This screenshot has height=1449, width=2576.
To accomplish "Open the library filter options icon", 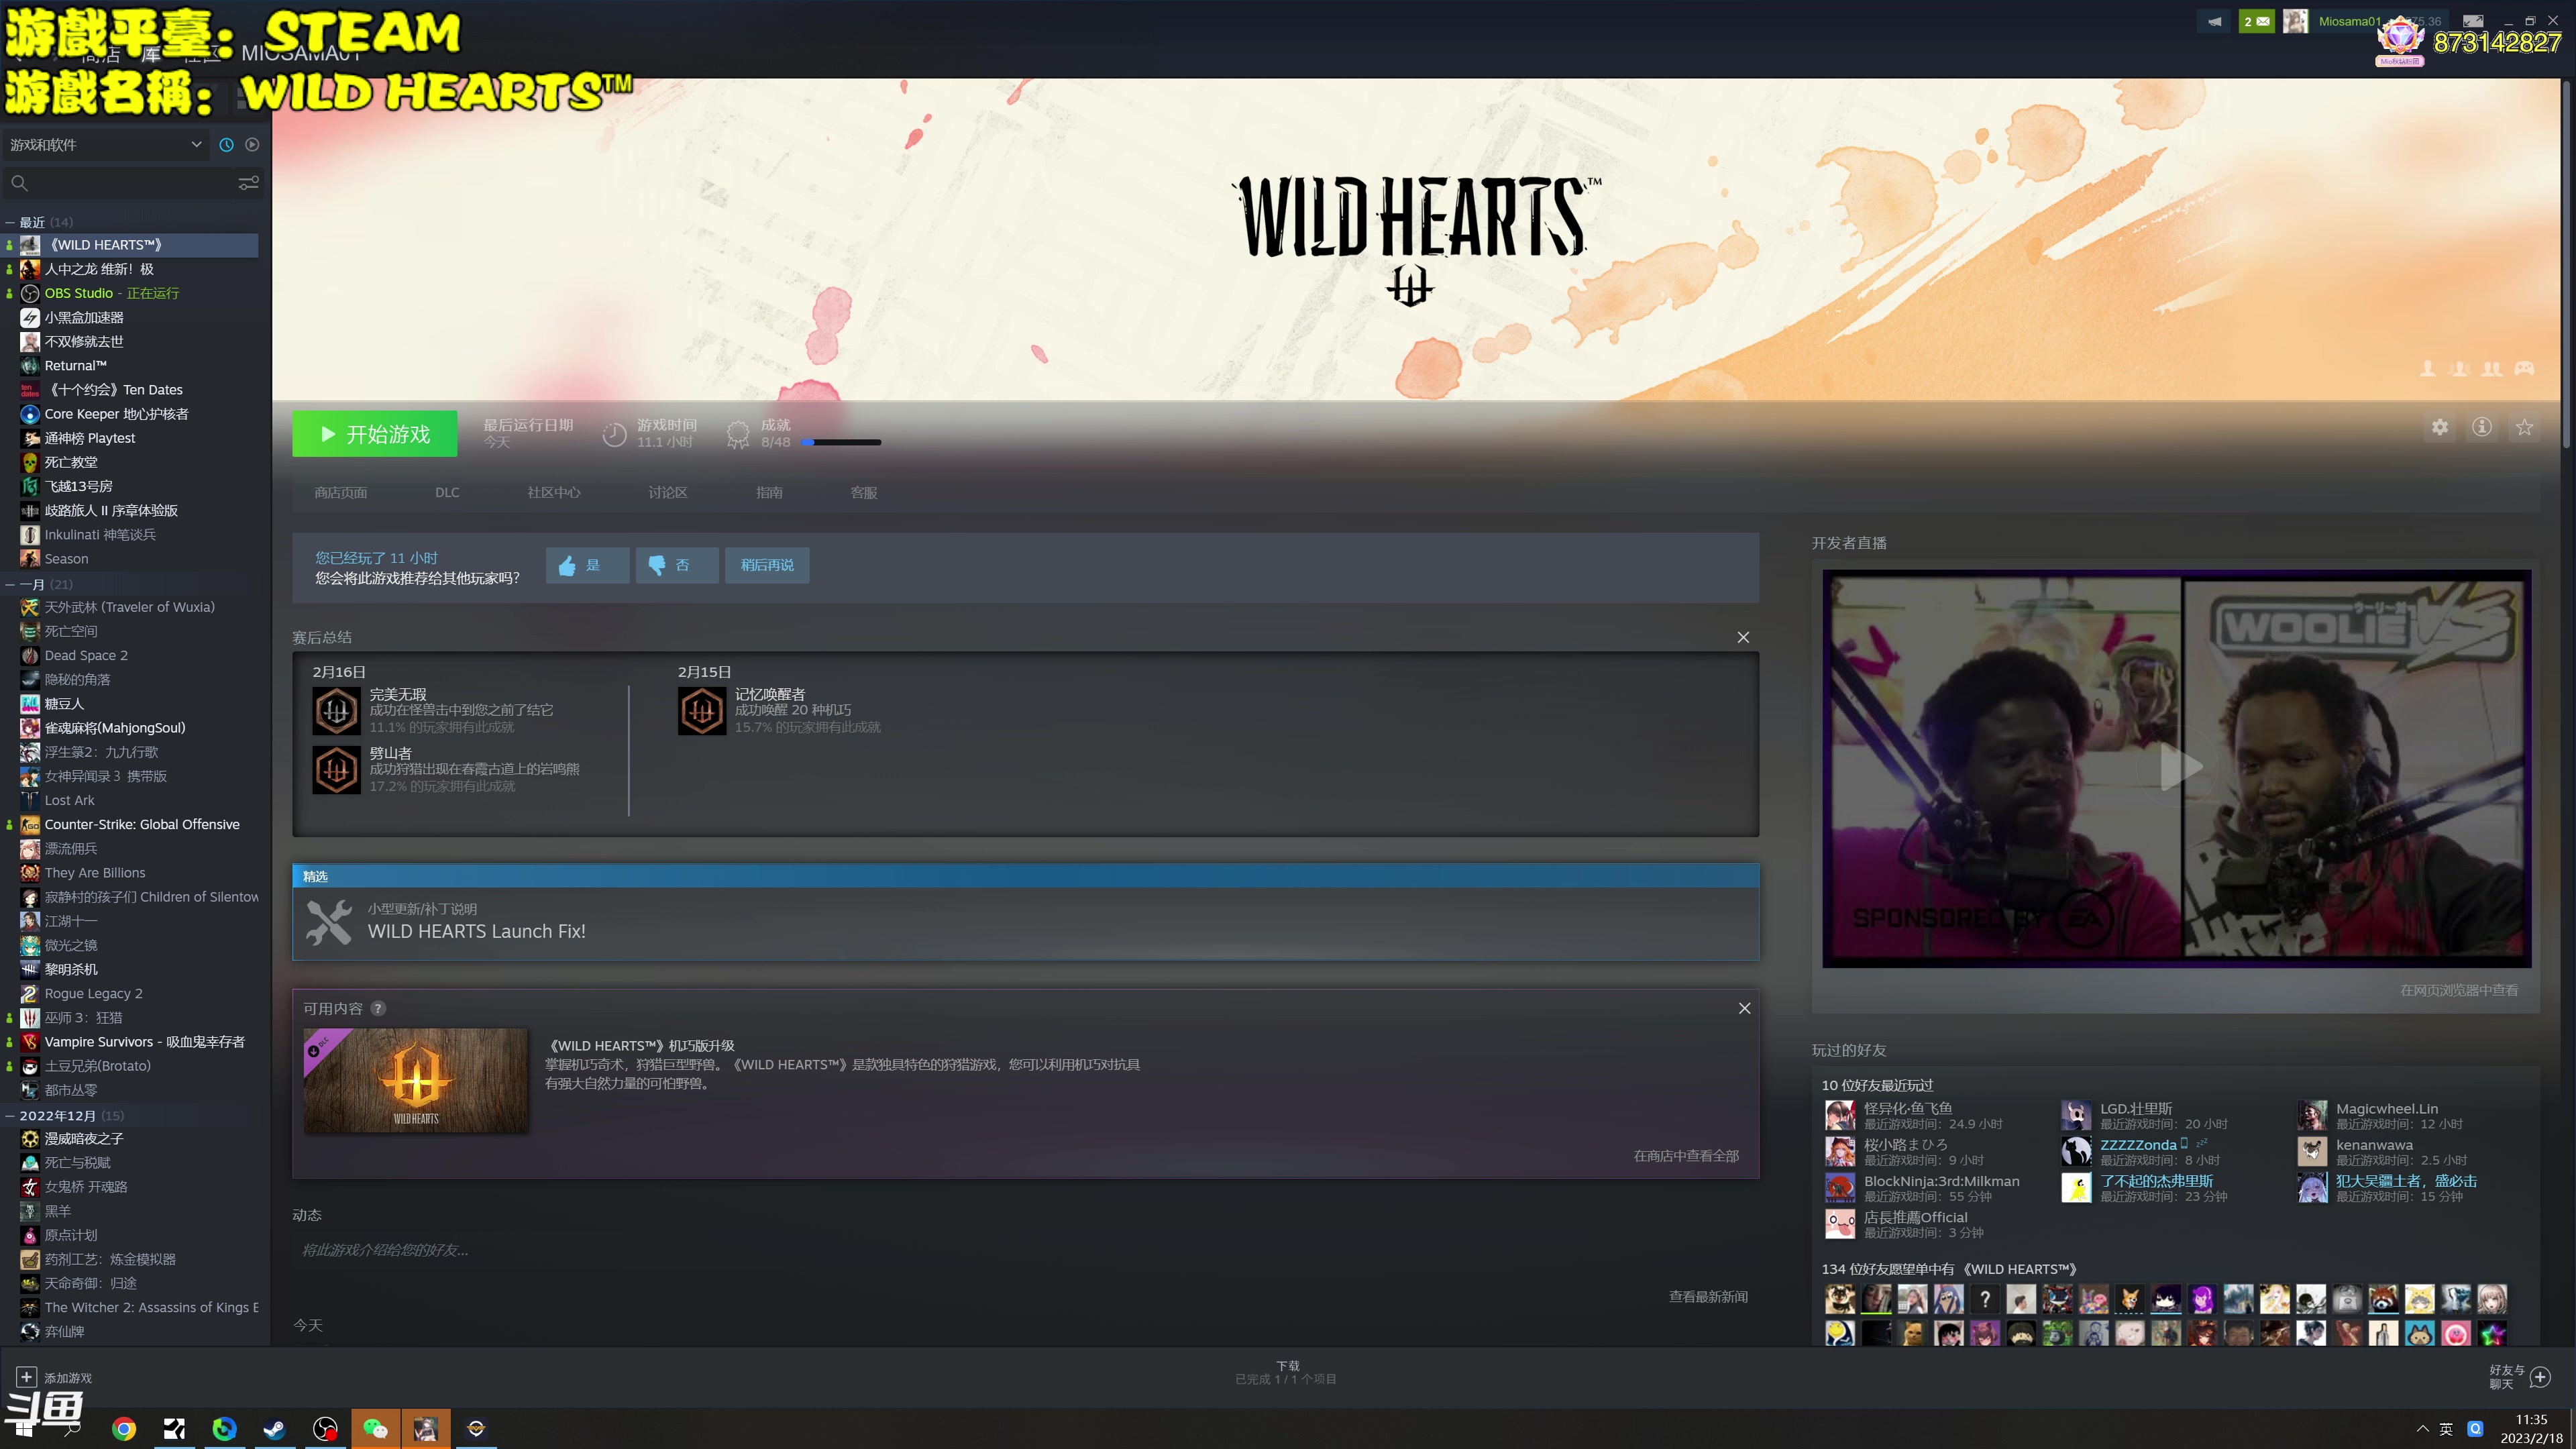I will [x=248, y=183].
